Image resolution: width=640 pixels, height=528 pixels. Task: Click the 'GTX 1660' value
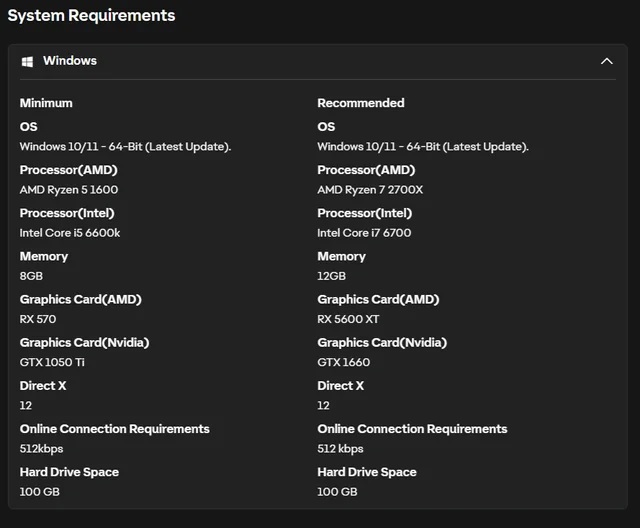(344, 362)
